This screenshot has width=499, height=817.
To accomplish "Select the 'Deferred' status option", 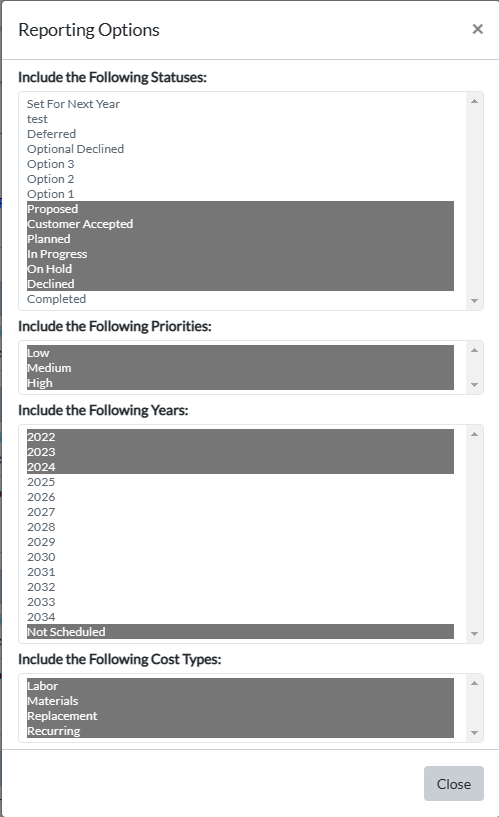I will click(x=240, y=134).
